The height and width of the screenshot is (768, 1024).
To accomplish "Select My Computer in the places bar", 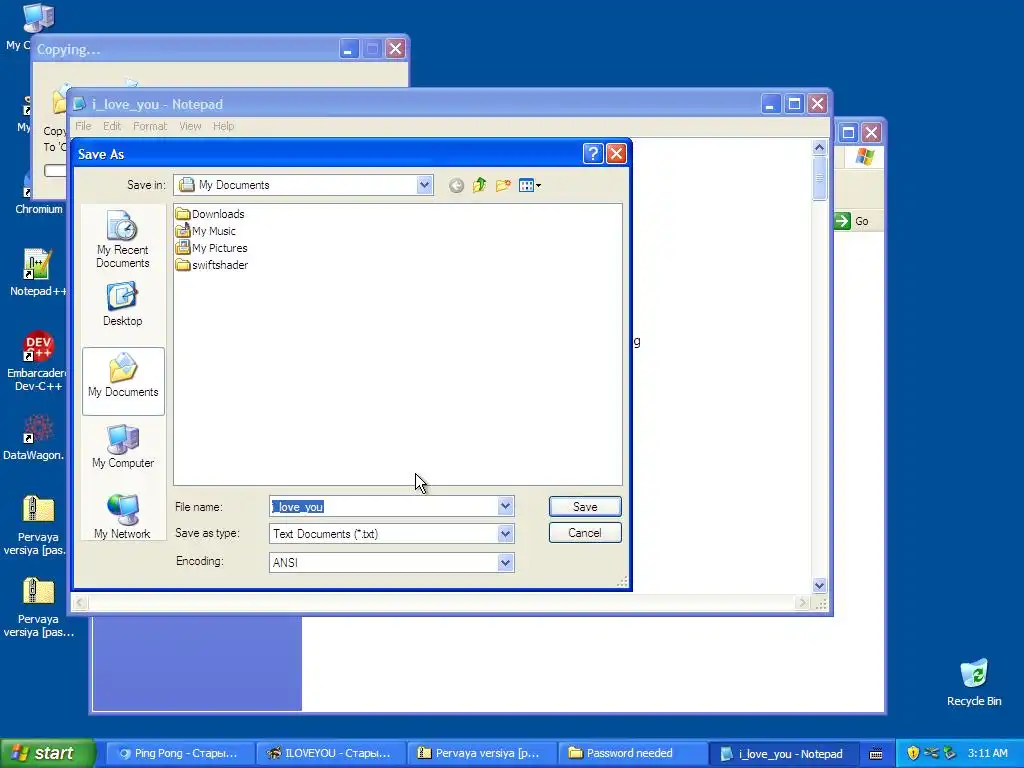I will tap(123, 447).
